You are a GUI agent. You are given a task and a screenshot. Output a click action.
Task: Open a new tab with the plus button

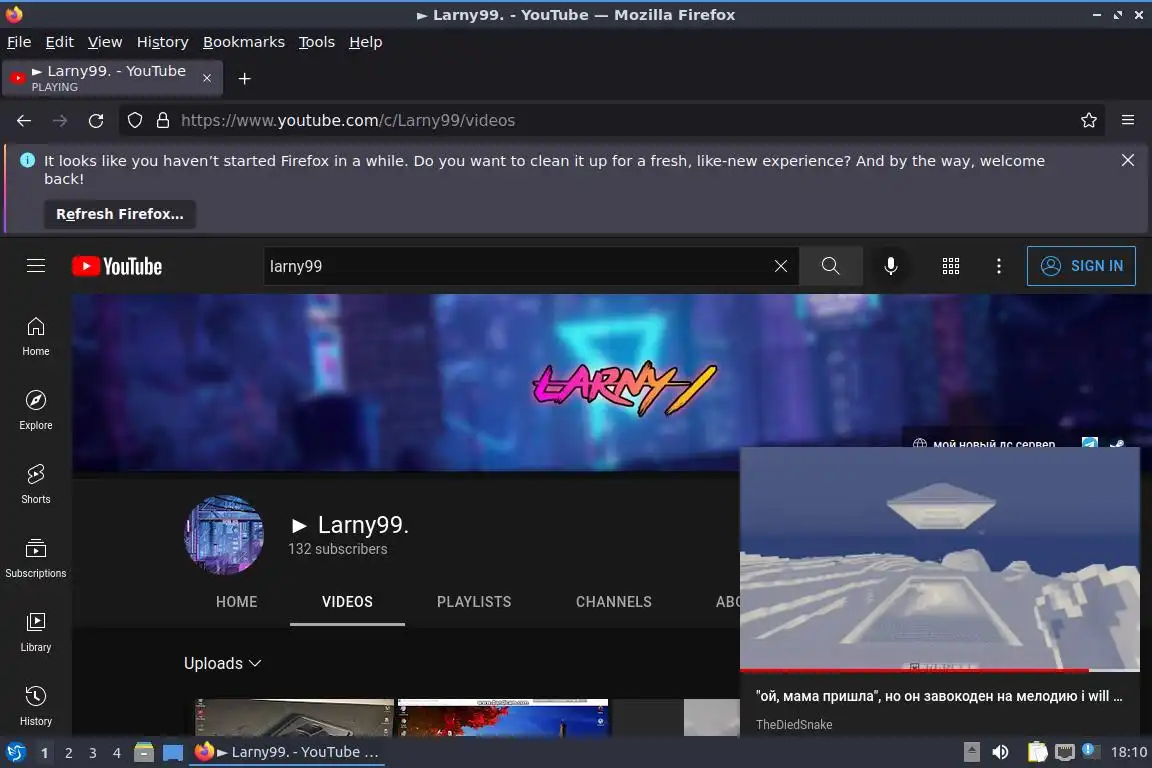(245, 79)
